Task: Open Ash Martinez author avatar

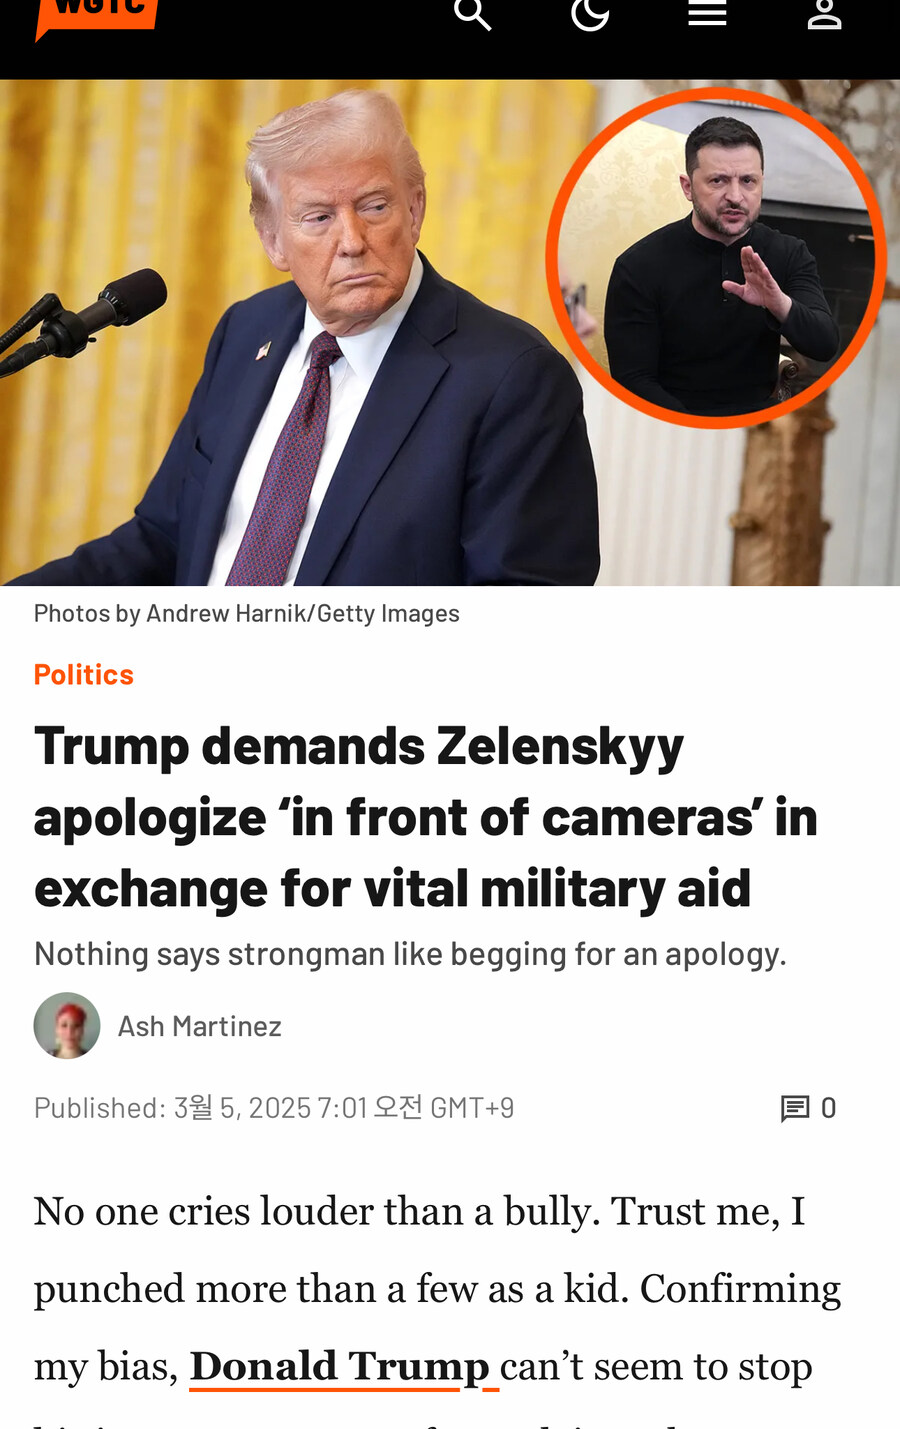Action: [67, 1025]
